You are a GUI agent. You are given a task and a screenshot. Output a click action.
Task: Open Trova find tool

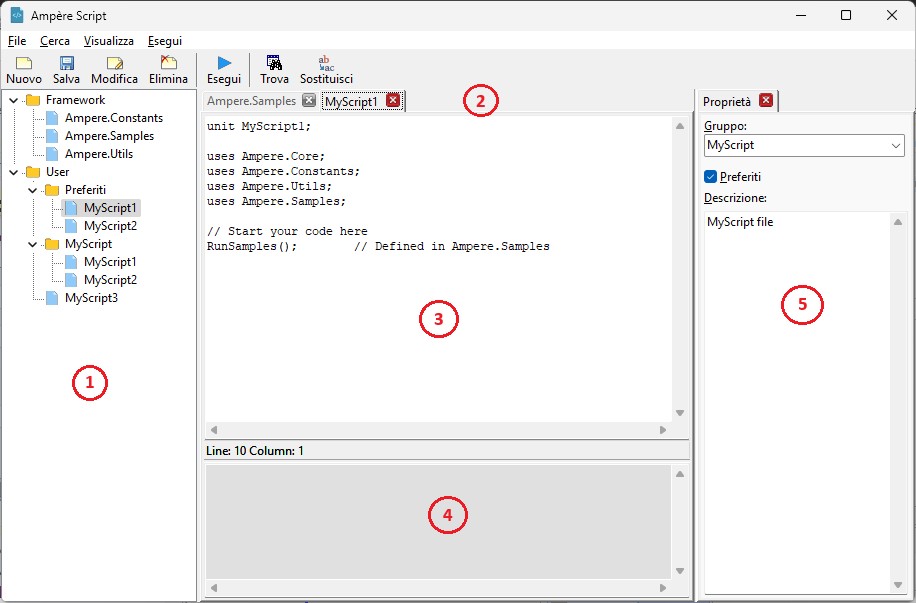pyautogui.click(x=274, y=63)
